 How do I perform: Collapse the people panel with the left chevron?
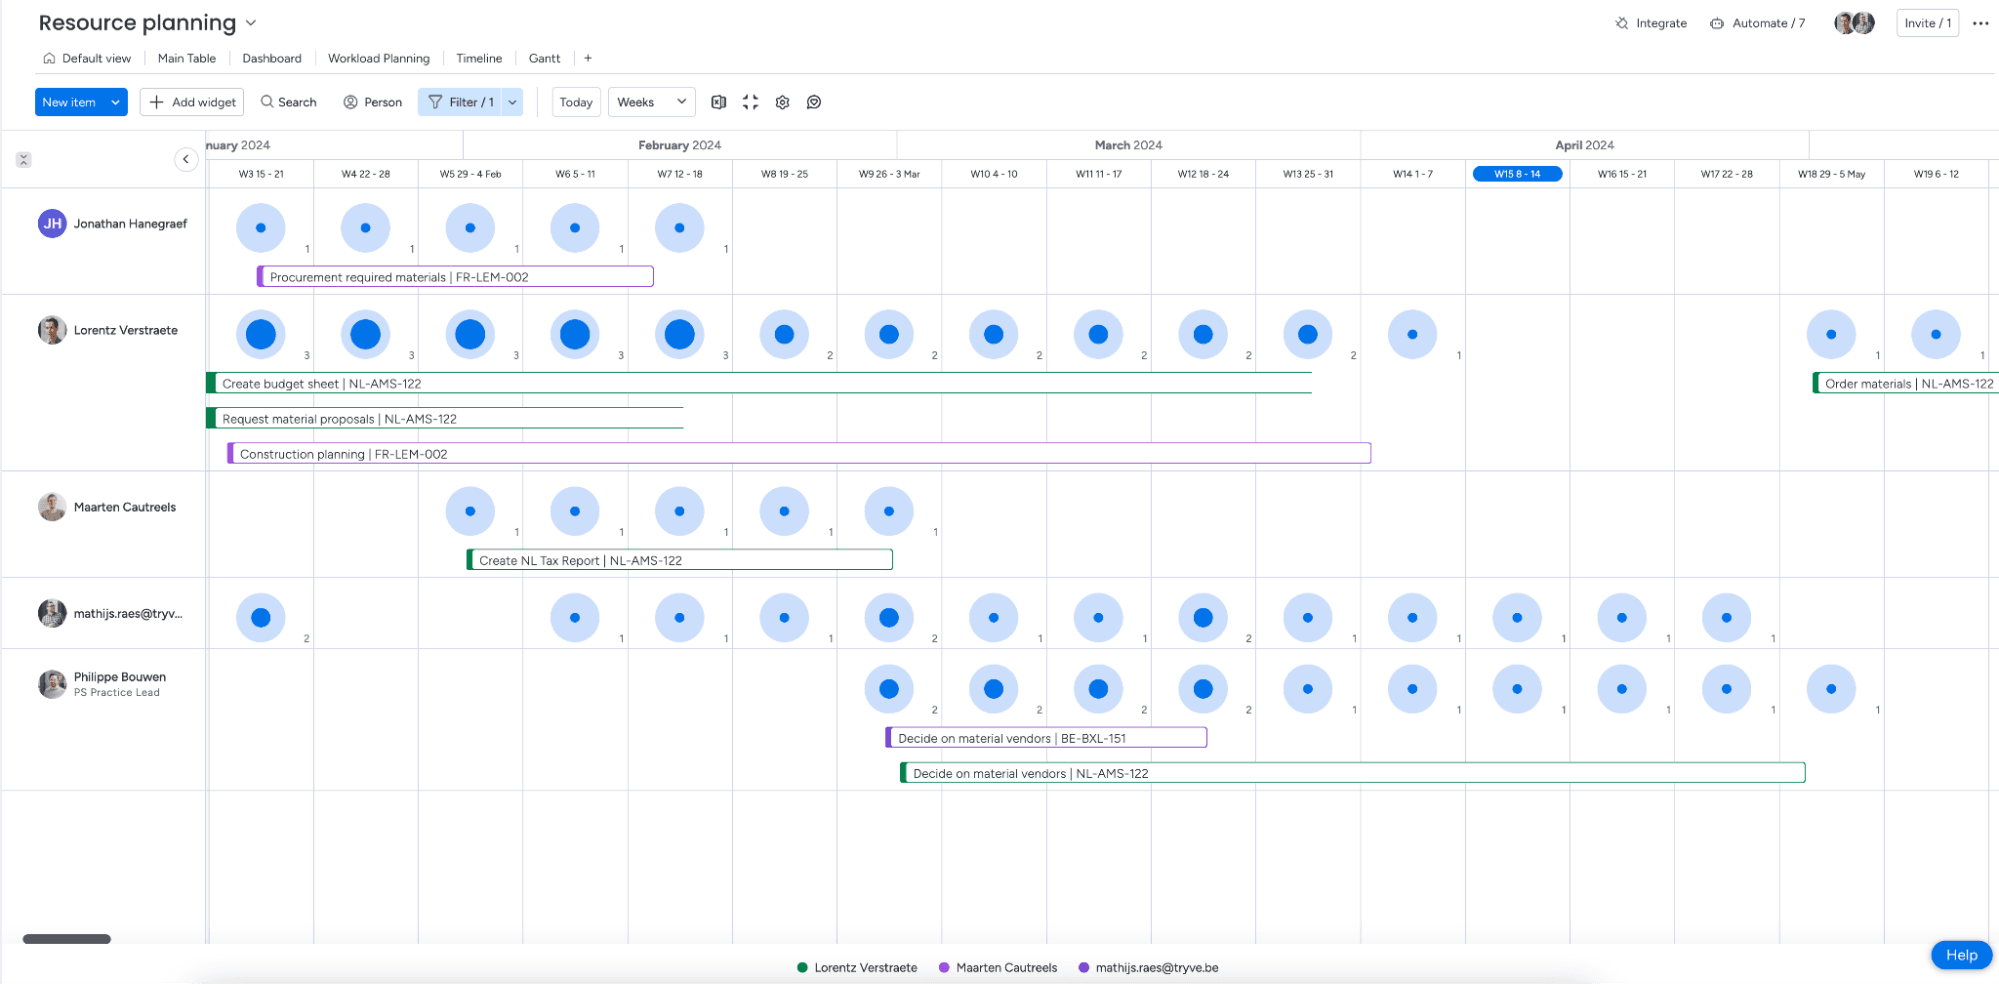coord(186,159)
